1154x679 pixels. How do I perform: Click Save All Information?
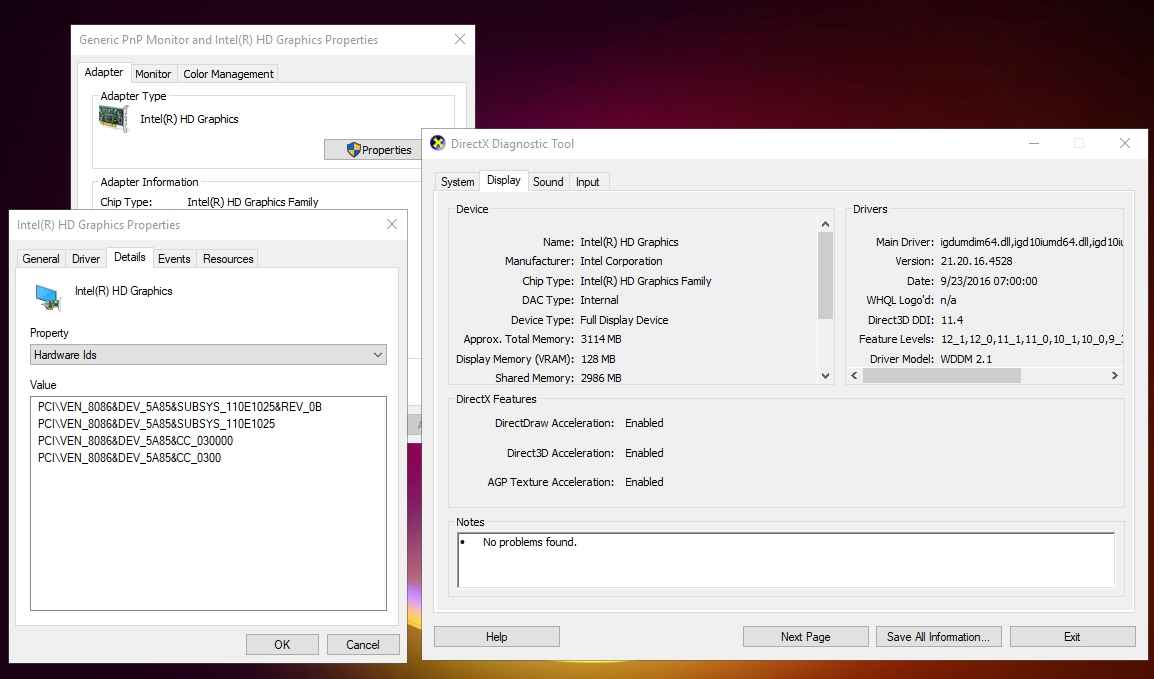point(938,636)
